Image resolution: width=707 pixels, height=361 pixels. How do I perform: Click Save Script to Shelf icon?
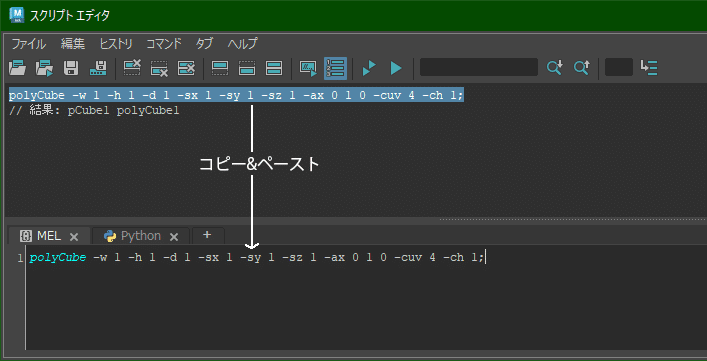point(98,68)
